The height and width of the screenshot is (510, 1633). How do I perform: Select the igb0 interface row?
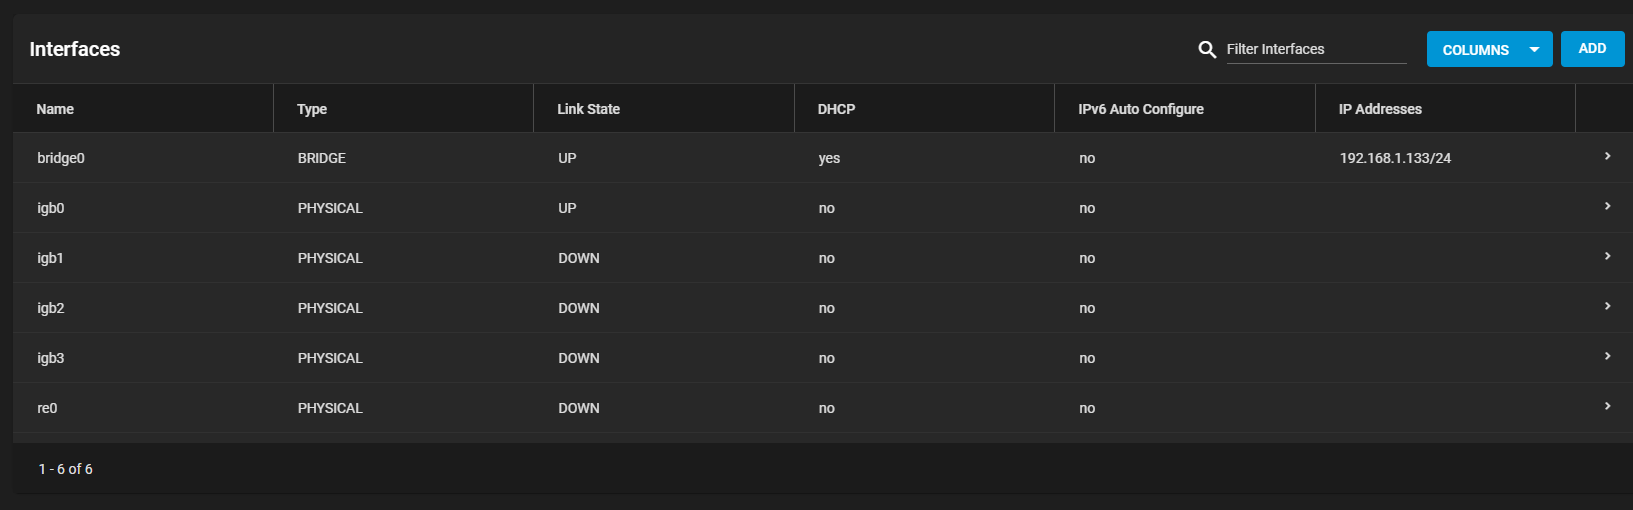coord(51,208)
